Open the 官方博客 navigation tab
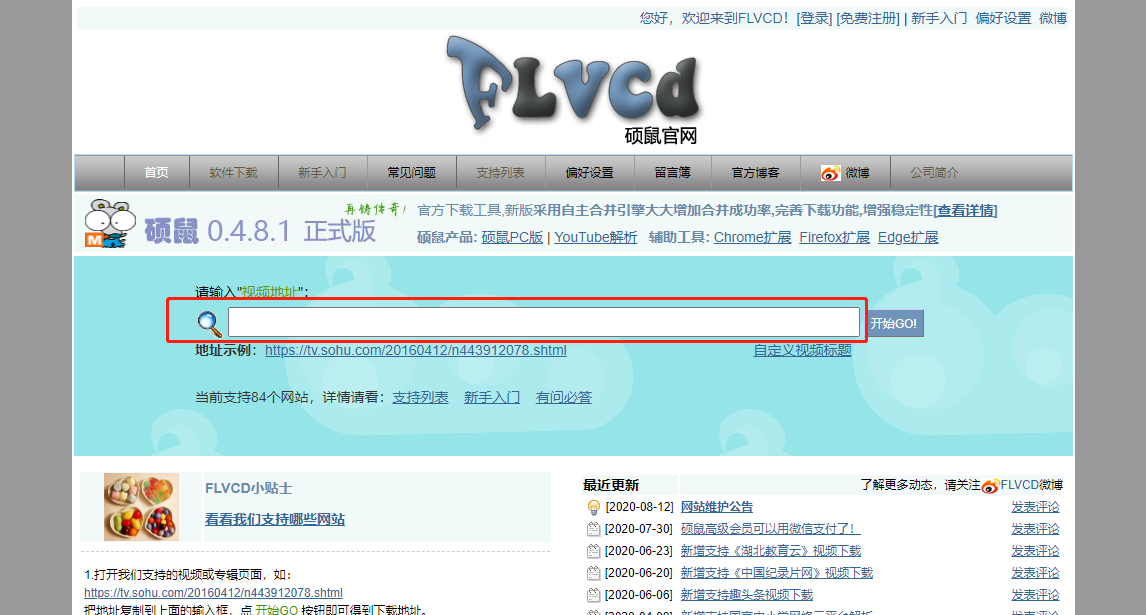1146x615 pixels. pos(756,173)
